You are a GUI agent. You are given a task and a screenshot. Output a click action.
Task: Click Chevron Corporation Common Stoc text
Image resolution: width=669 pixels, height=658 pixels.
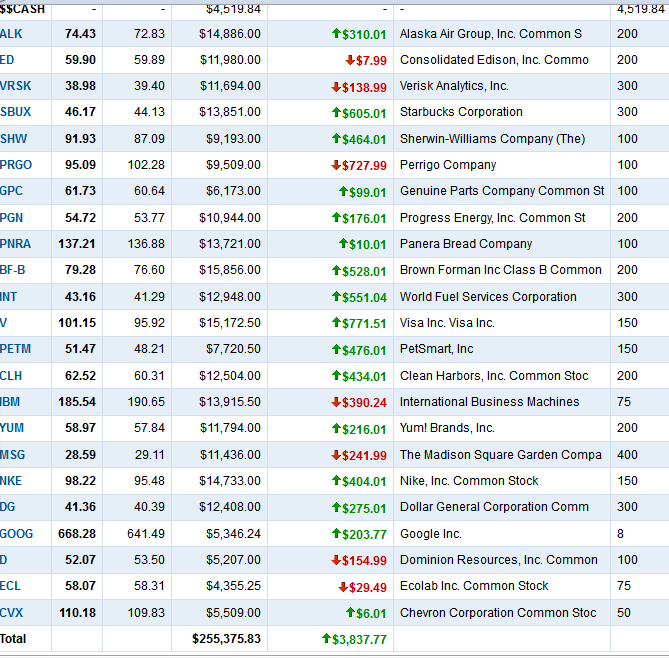coord(498,612)
